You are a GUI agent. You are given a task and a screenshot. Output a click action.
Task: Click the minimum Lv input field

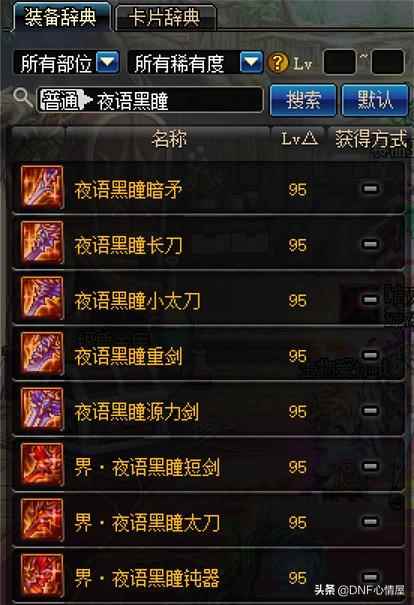click(340, 62)
